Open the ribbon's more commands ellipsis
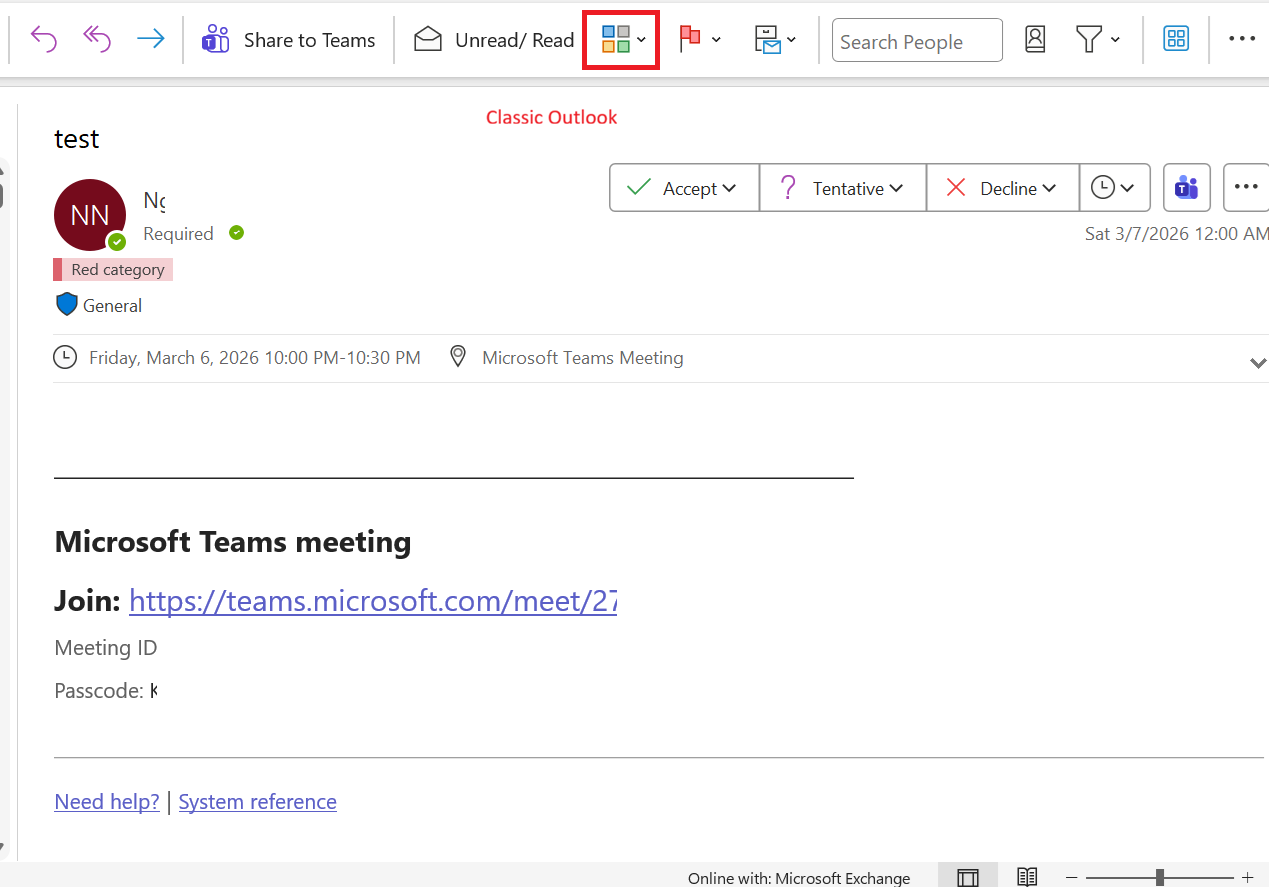This screenshot has height=887, width=1269. [x=1242, y=39]
